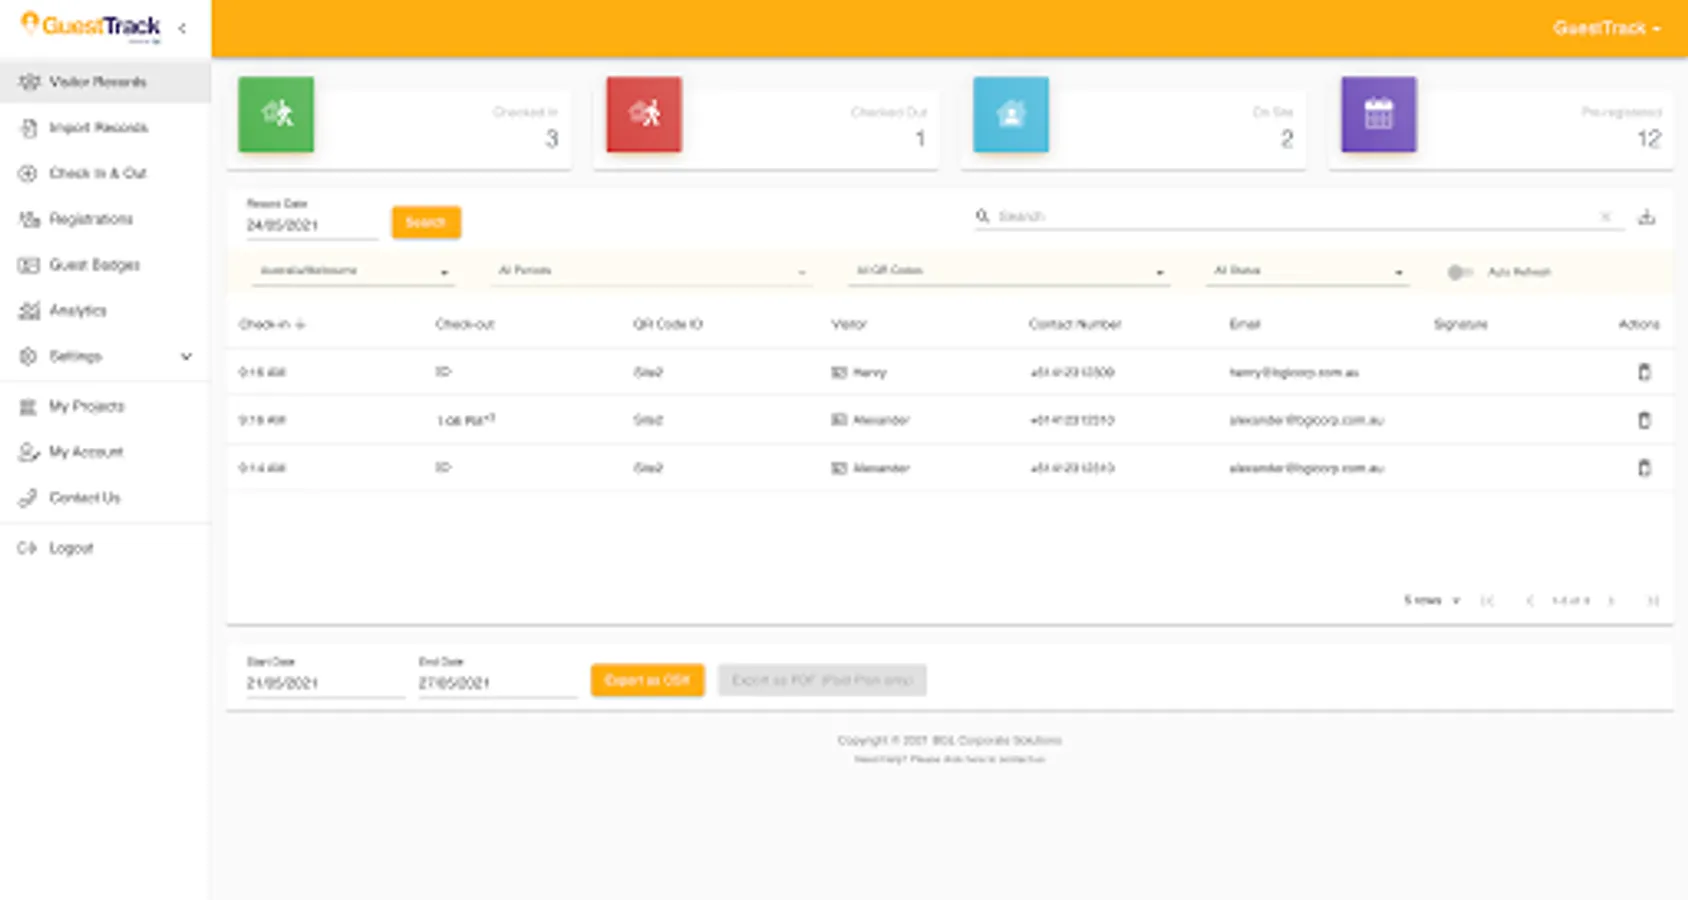Open Check In & Out page
The width and height of the screenshot is (1688, 900).
click(105, 173)
